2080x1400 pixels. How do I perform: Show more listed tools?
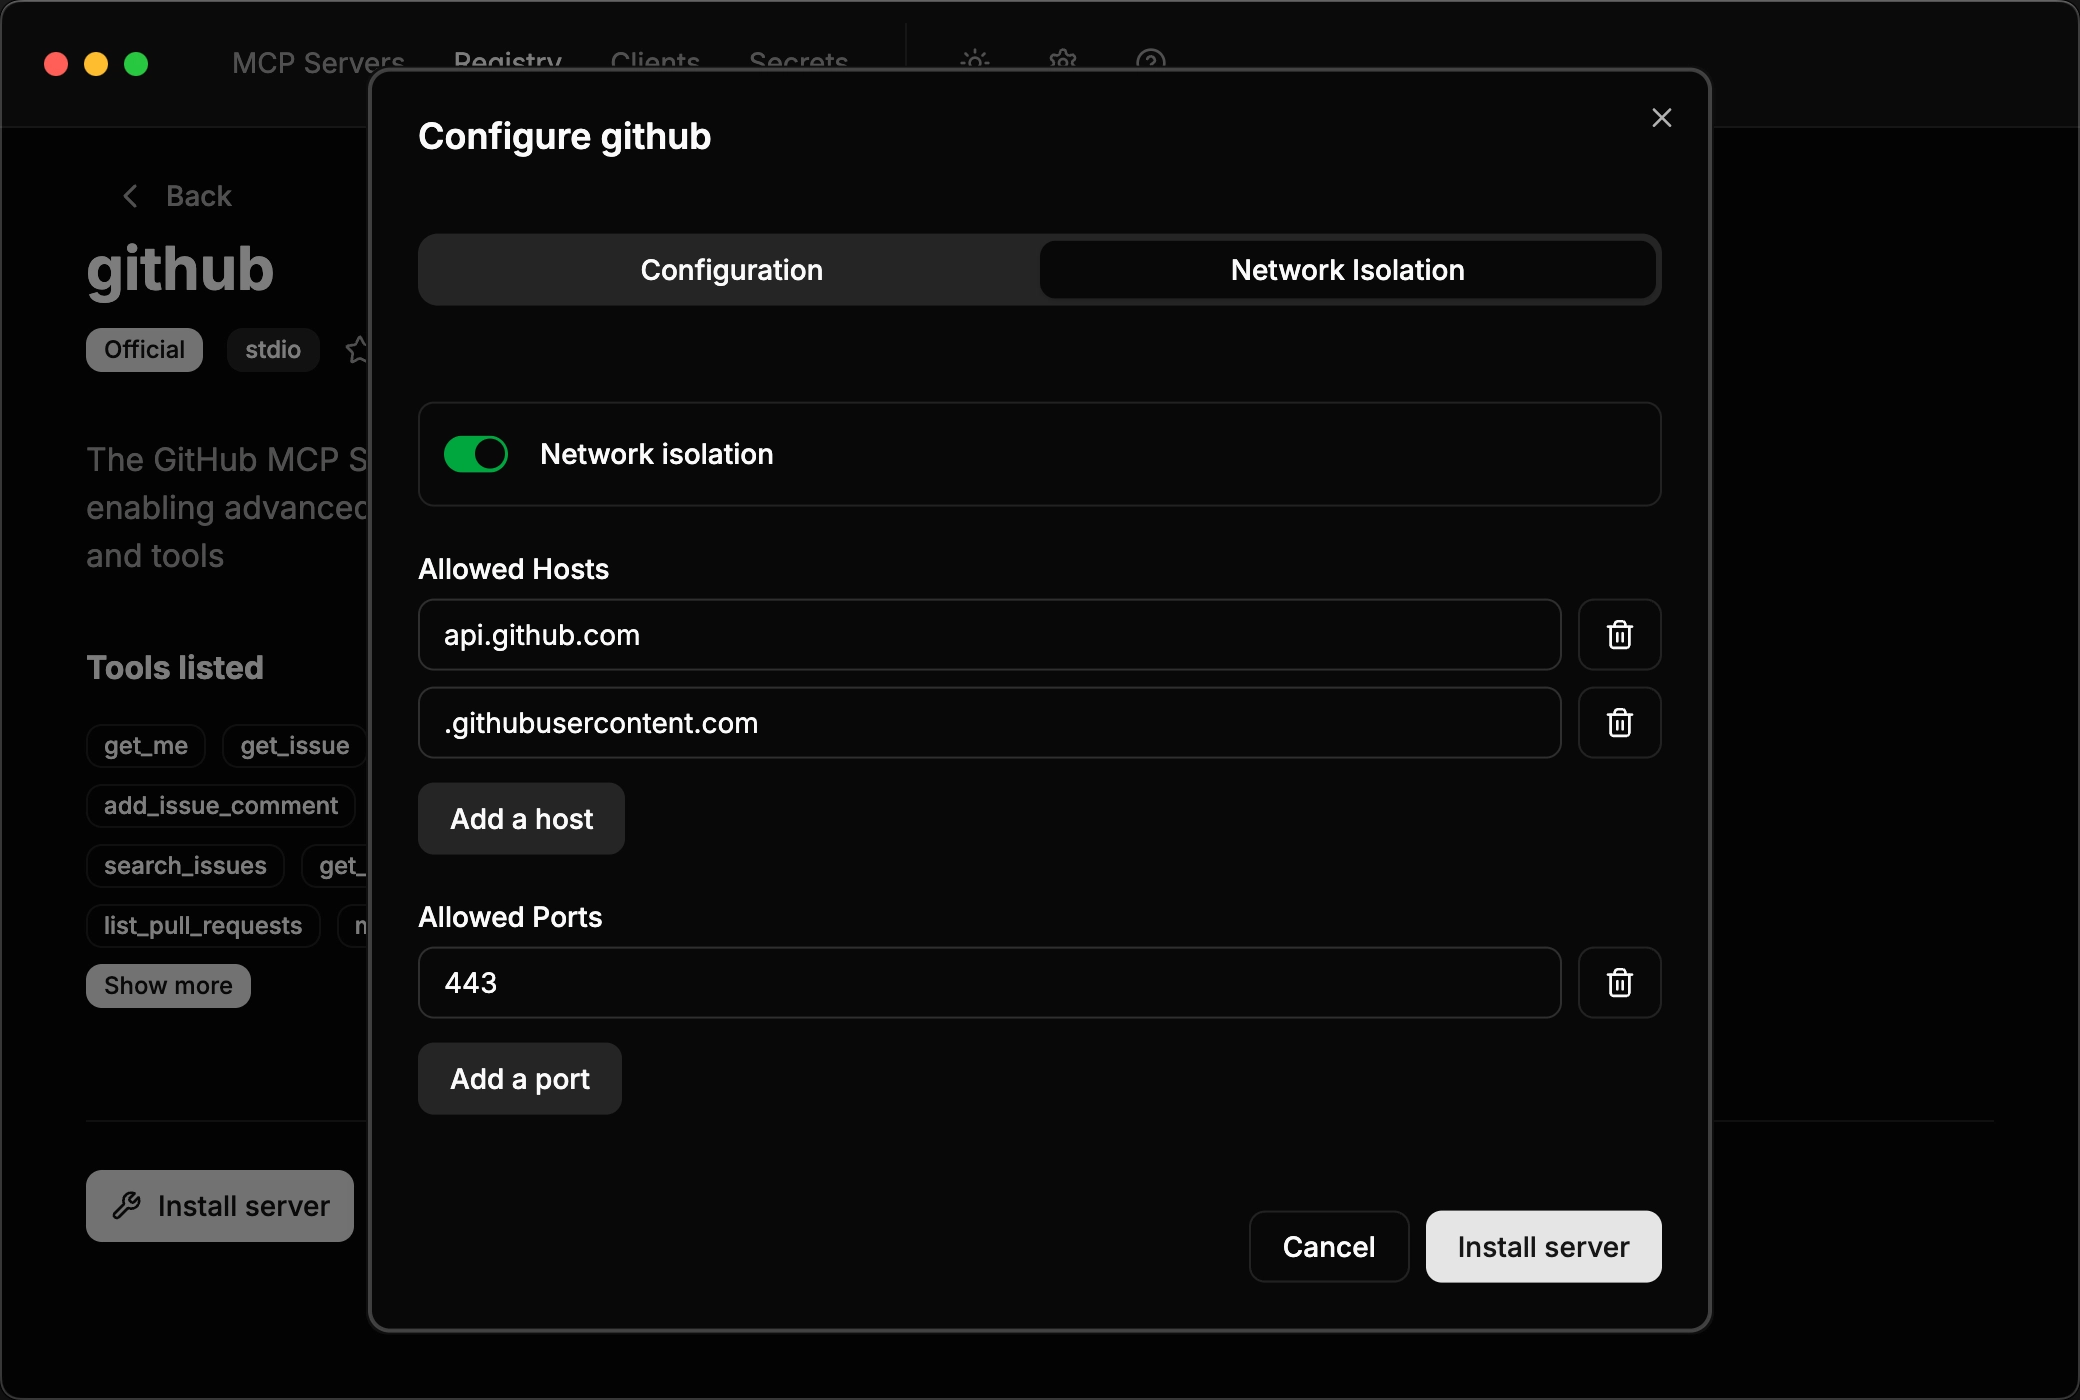pos(167,985)
